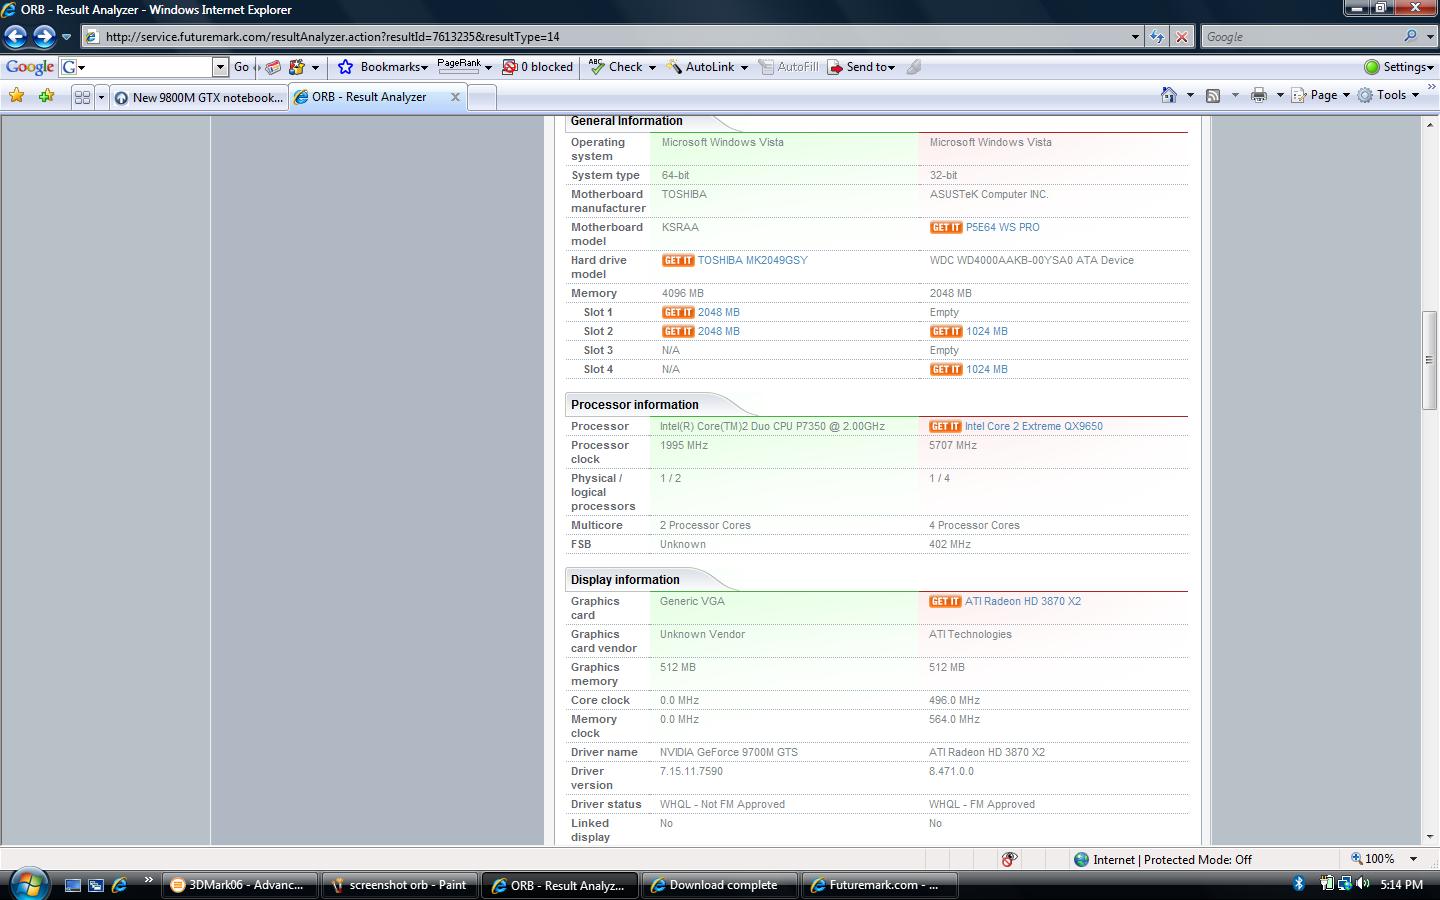Click the Add to Favorites star-plus icon
This screenshot has width=1440, height=900.
47,96
